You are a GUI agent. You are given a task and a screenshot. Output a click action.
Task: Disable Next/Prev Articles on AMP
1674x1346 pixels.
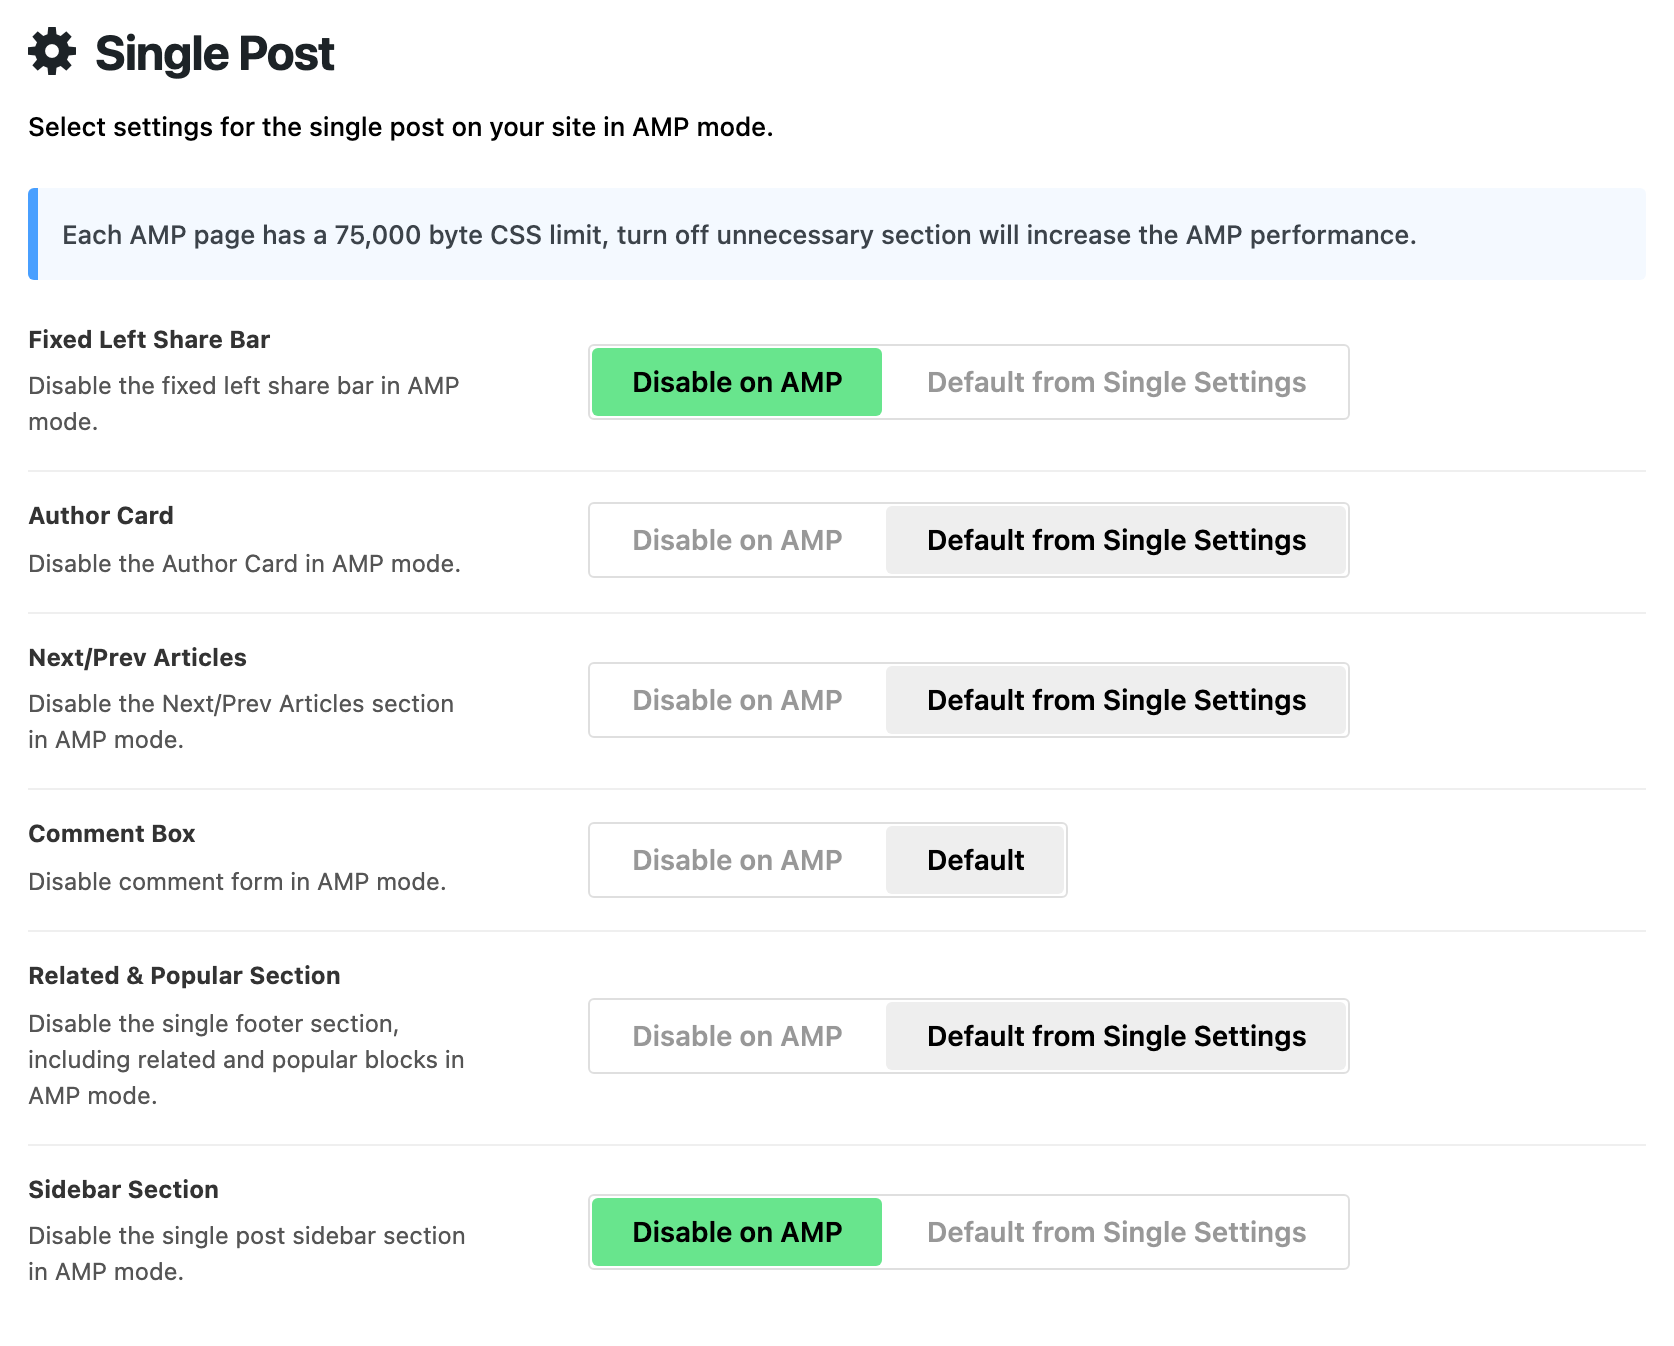pyautogui.click(x=737, y=700)
